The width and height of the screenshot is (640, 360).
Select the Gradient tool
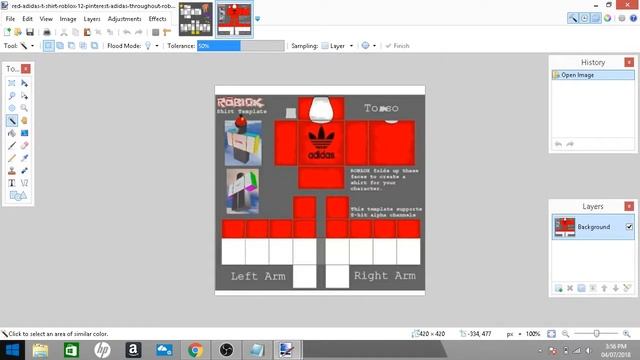click(24, 133)
